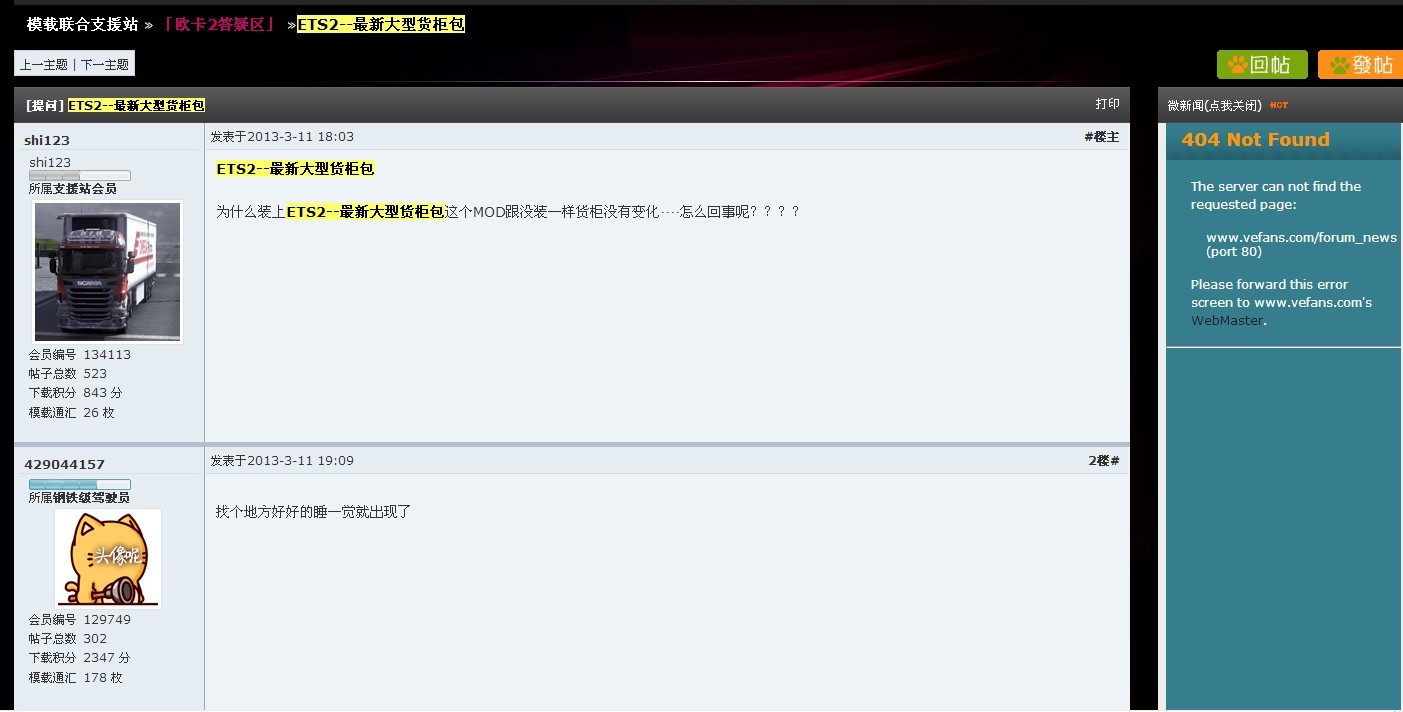
Task: Click the highlighted breadcrumb ETS2--最新大型货柜包
Action: click(381, 24)
